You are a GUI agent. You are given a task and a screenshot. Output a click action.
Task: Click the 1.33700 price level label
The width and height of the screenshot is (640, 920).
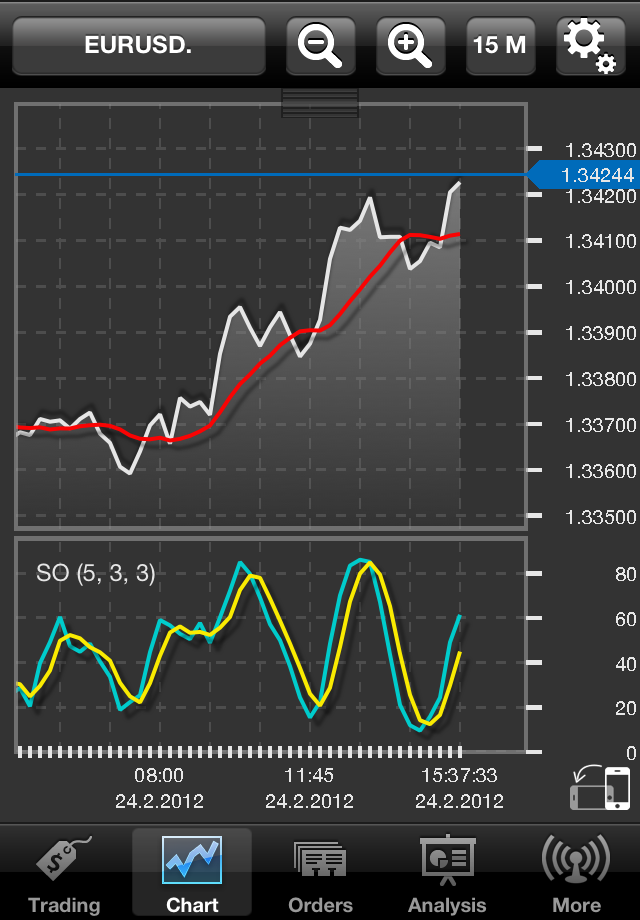pos(600,425)
